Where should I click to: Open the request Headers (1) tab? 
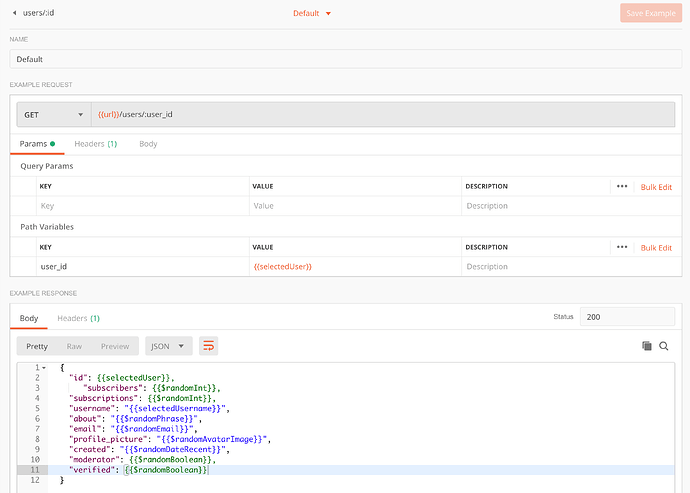click(x=95, y=144)
